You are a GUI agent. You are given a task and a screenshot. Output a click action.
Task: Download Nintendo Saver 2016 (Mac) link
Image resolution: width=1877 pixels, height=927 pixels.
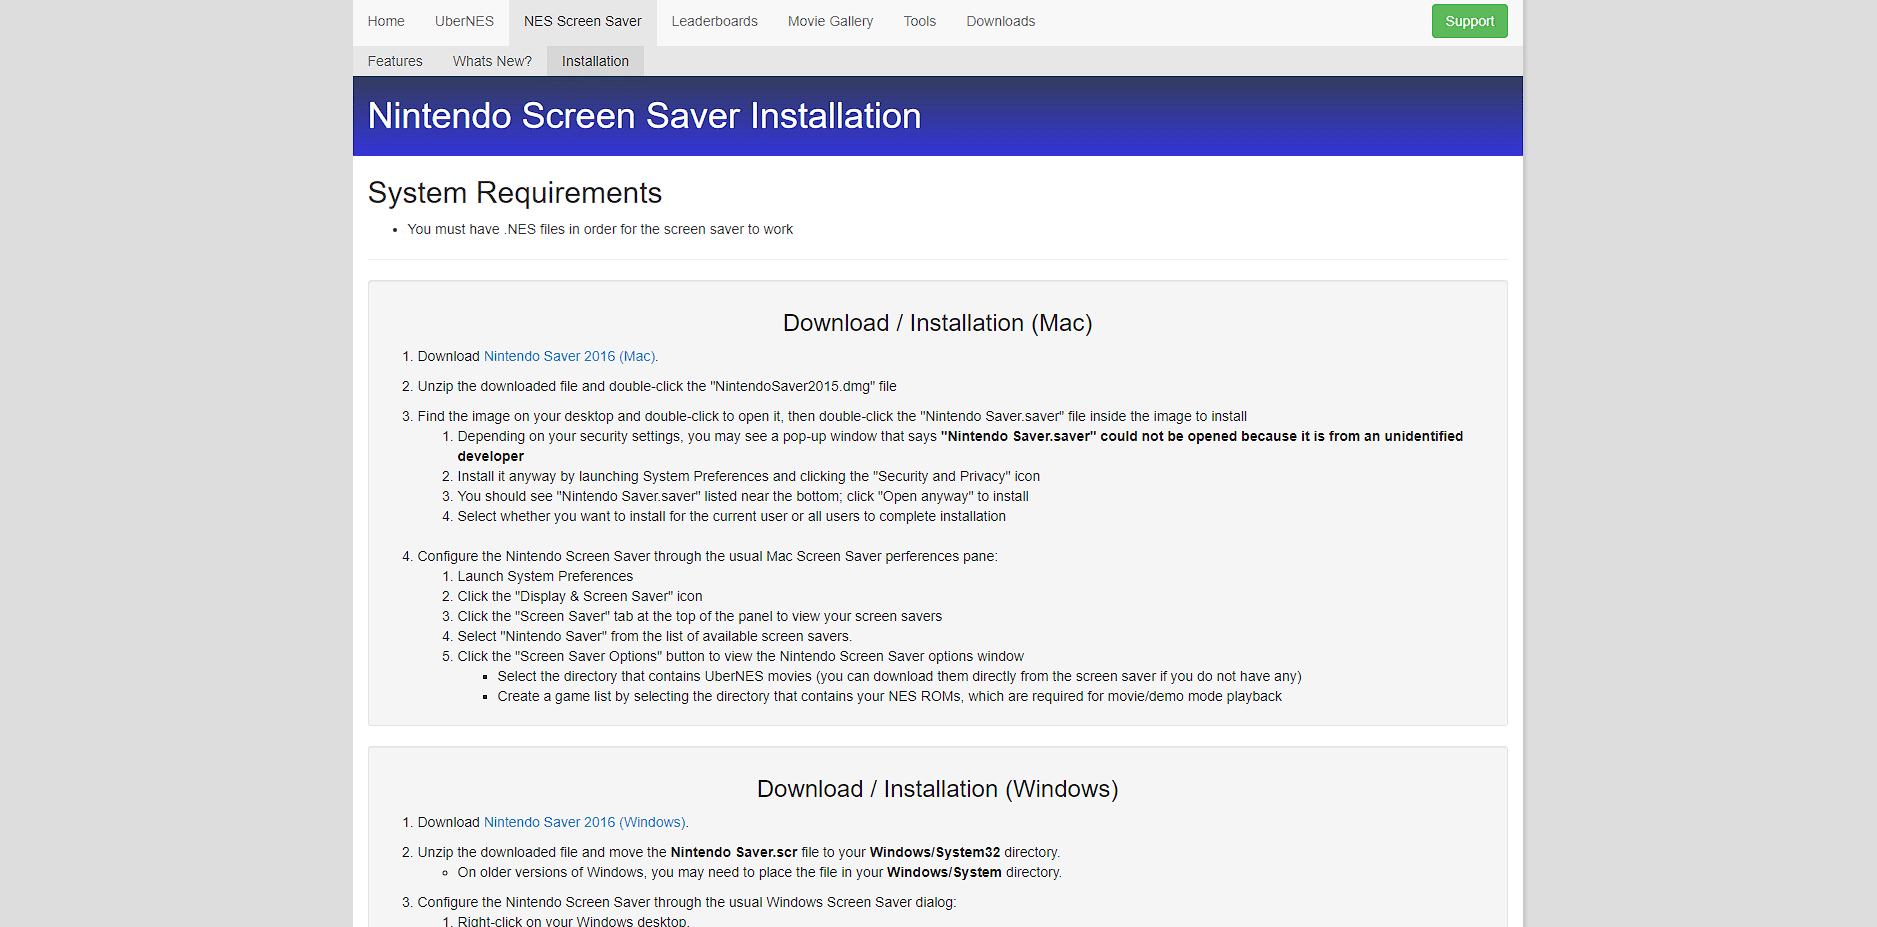pos(569,356)
